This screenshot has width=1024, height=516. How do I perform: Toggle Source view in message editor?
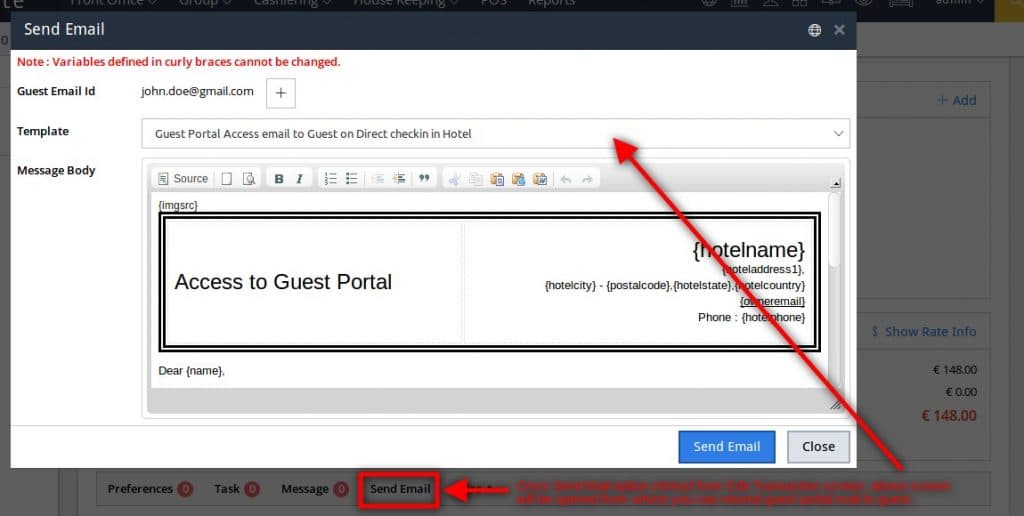point(183,178)
